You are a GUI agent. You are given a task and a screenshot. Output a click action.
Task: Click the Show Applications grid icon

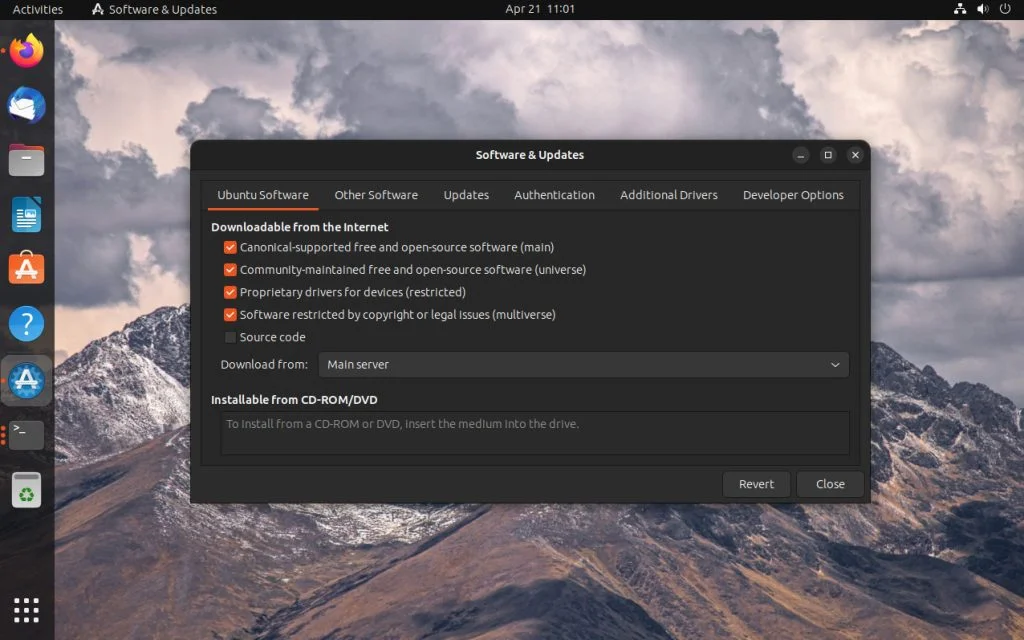coord(25,609)
